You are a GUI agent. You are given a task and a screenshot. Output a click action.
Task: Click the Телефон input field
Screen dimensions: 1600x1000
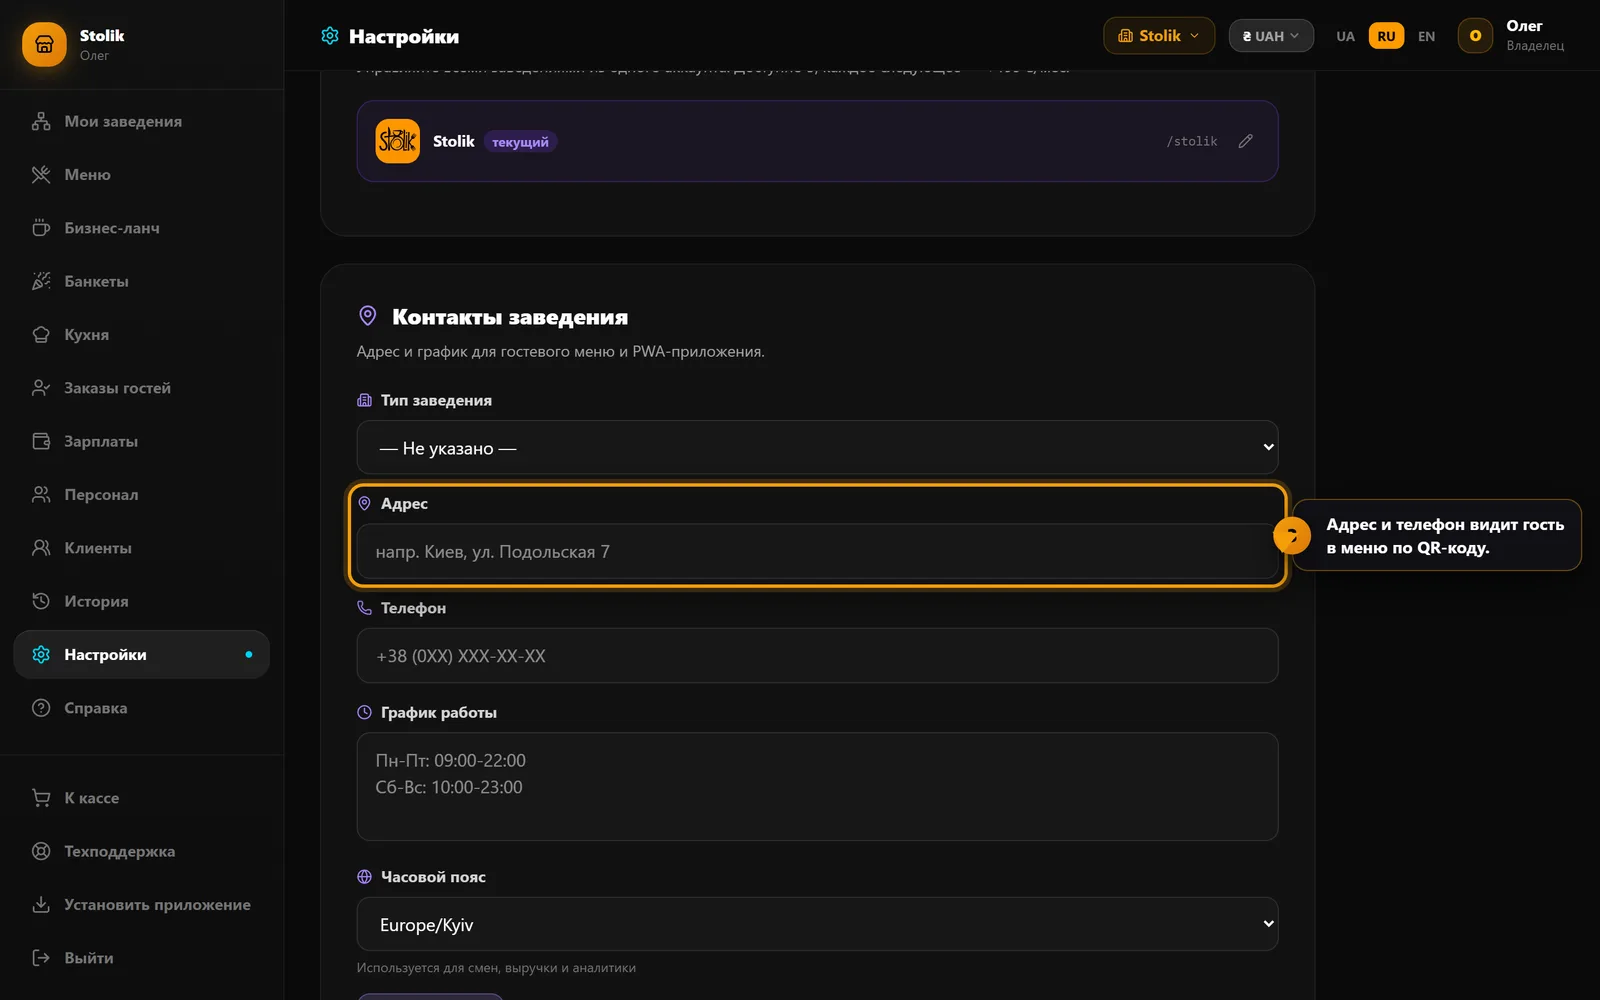817,656
